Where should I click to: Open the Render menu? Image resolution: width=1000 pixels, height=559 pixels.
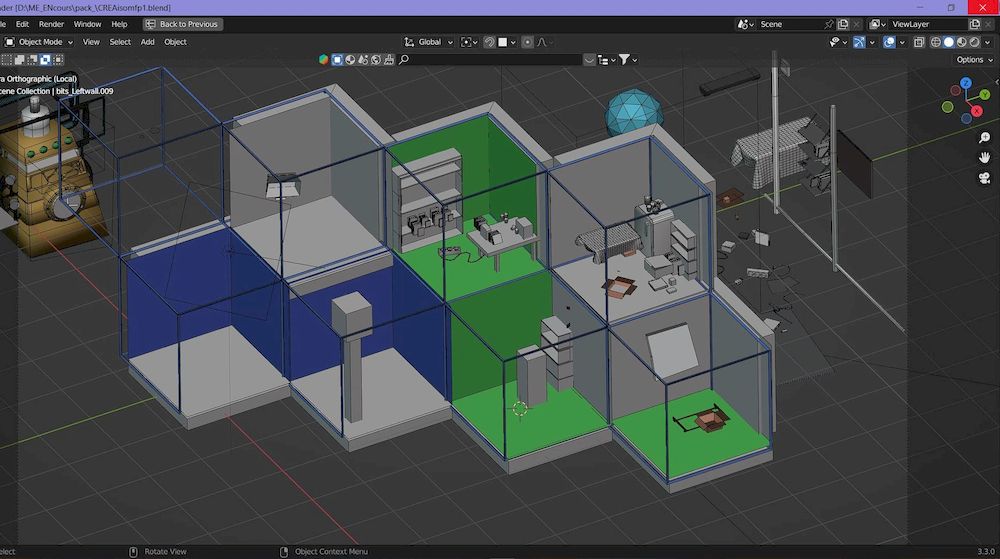51,24
